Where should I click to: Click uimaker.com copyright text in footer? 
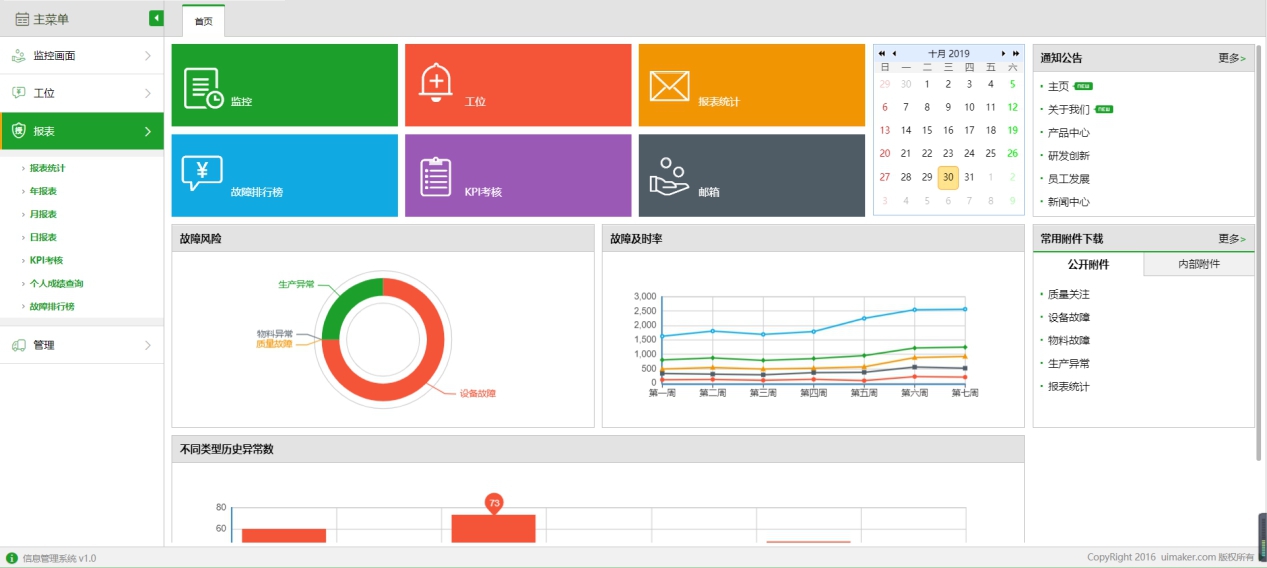pos(1187,558)
